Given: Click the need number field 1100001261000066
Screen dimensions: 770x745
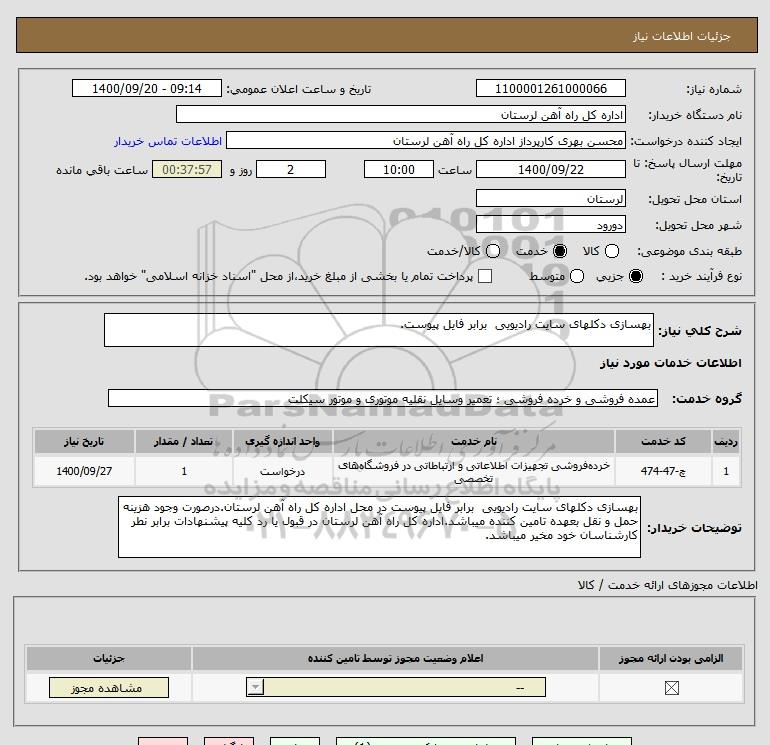Looking at the screenshot, I should click(550, 88).
